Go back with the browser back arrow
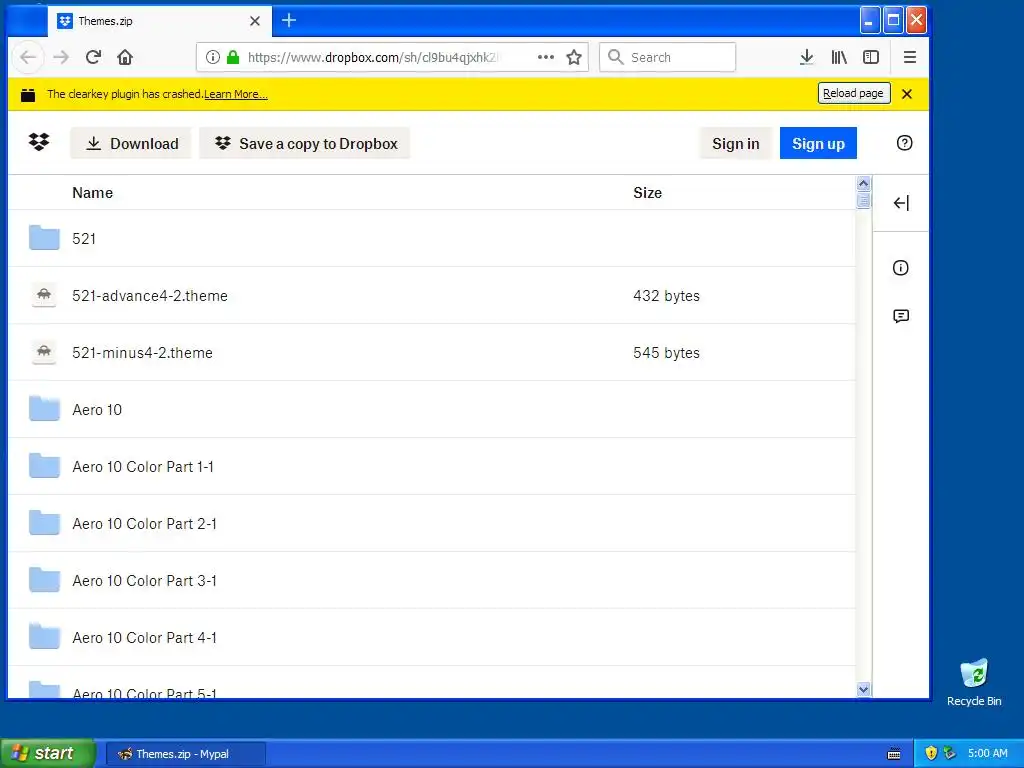 click(x=28, y=57)
